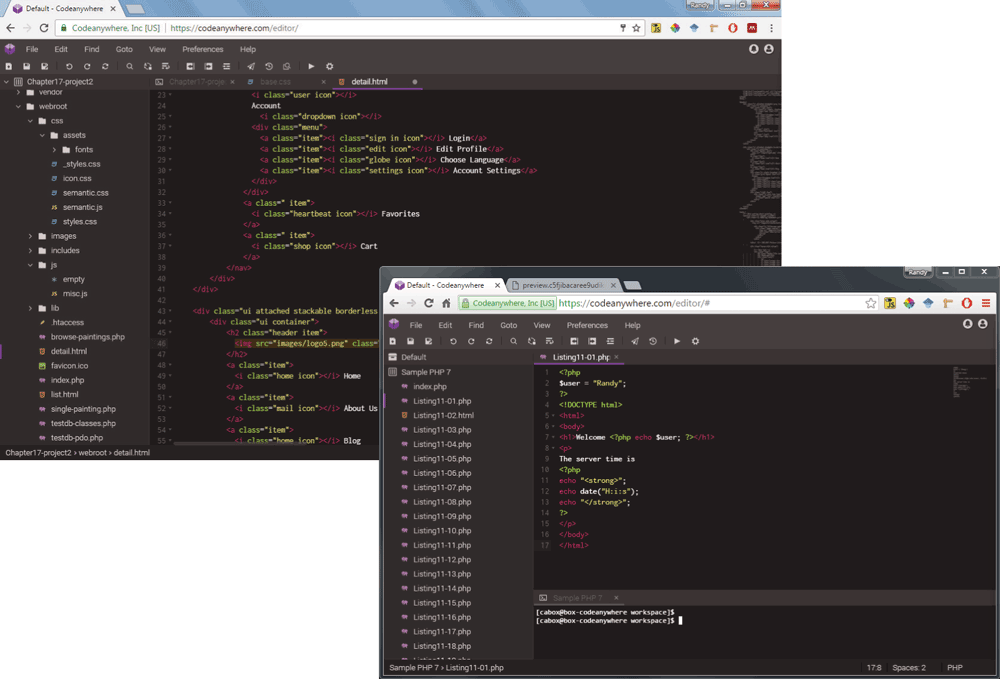Click the save icon in front editor toolbar

410,341
